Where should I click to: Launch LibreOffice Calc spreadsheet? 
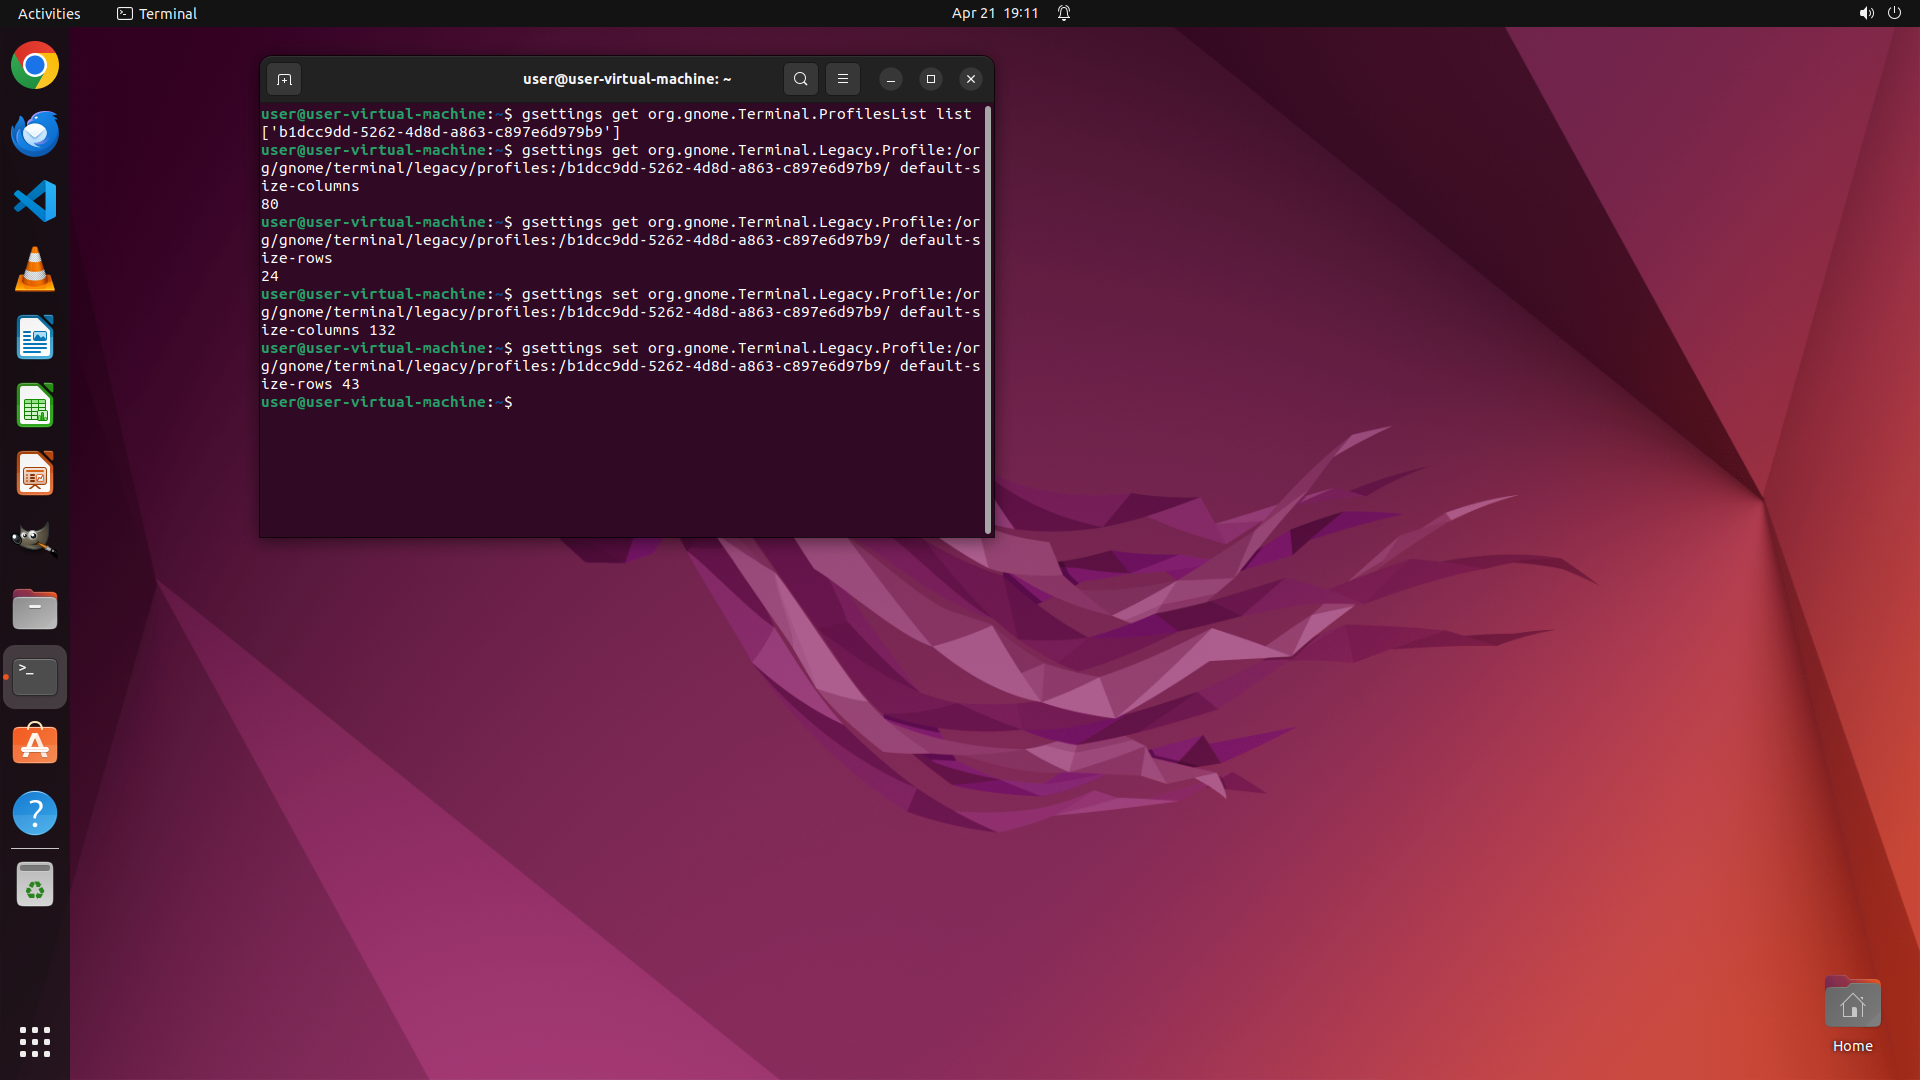coord(35,406)
